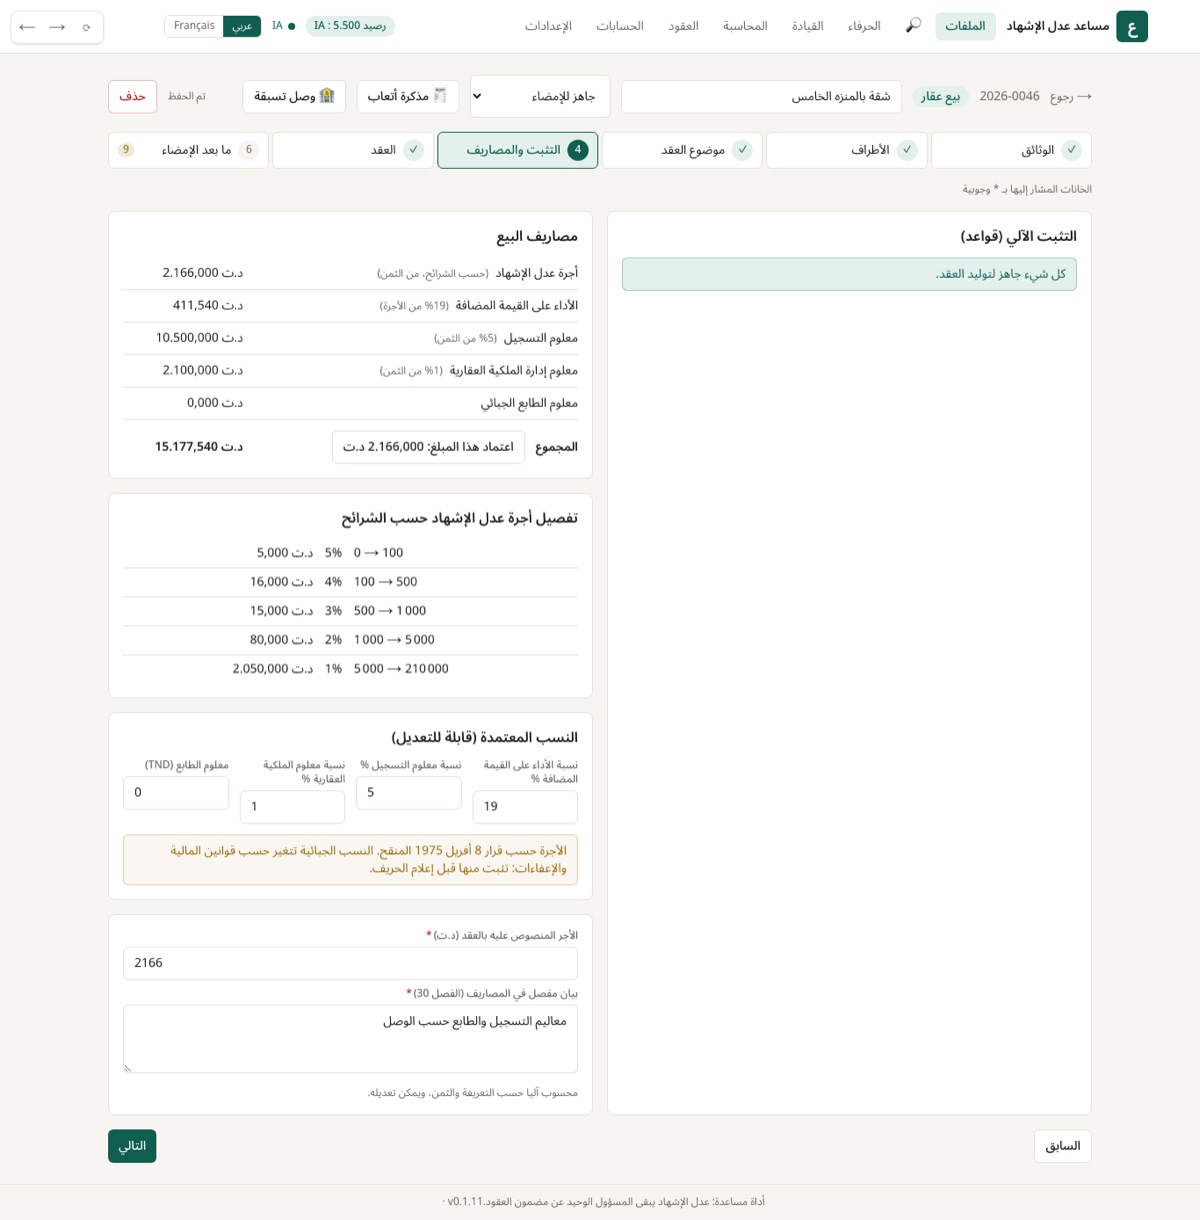The image size is (1200, 1220).
Task: Click the step number 4 badge
Action: (577, 150)
